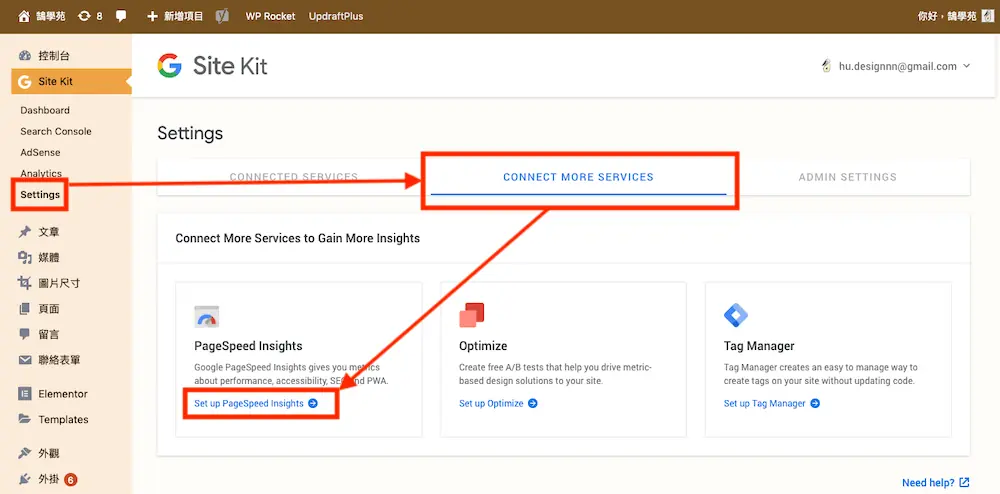1000x494 pixels.
Task: Click the Google logo in Site Kit header
Action: tap(170, 66)
